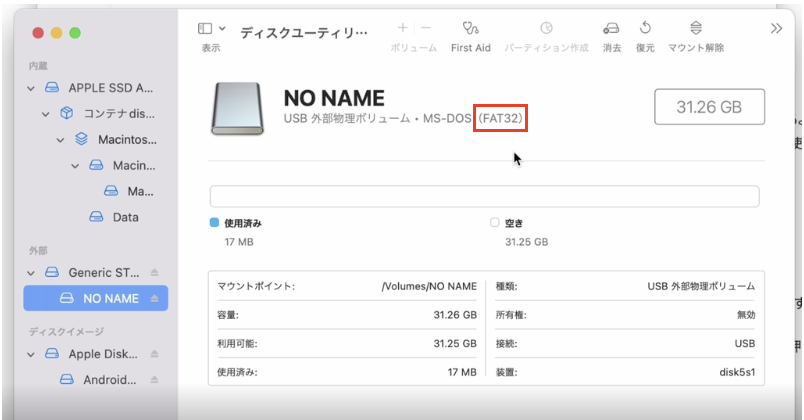Click the Restore (復元) toolbar icon

pyautogui.click(x=645, y=29)
